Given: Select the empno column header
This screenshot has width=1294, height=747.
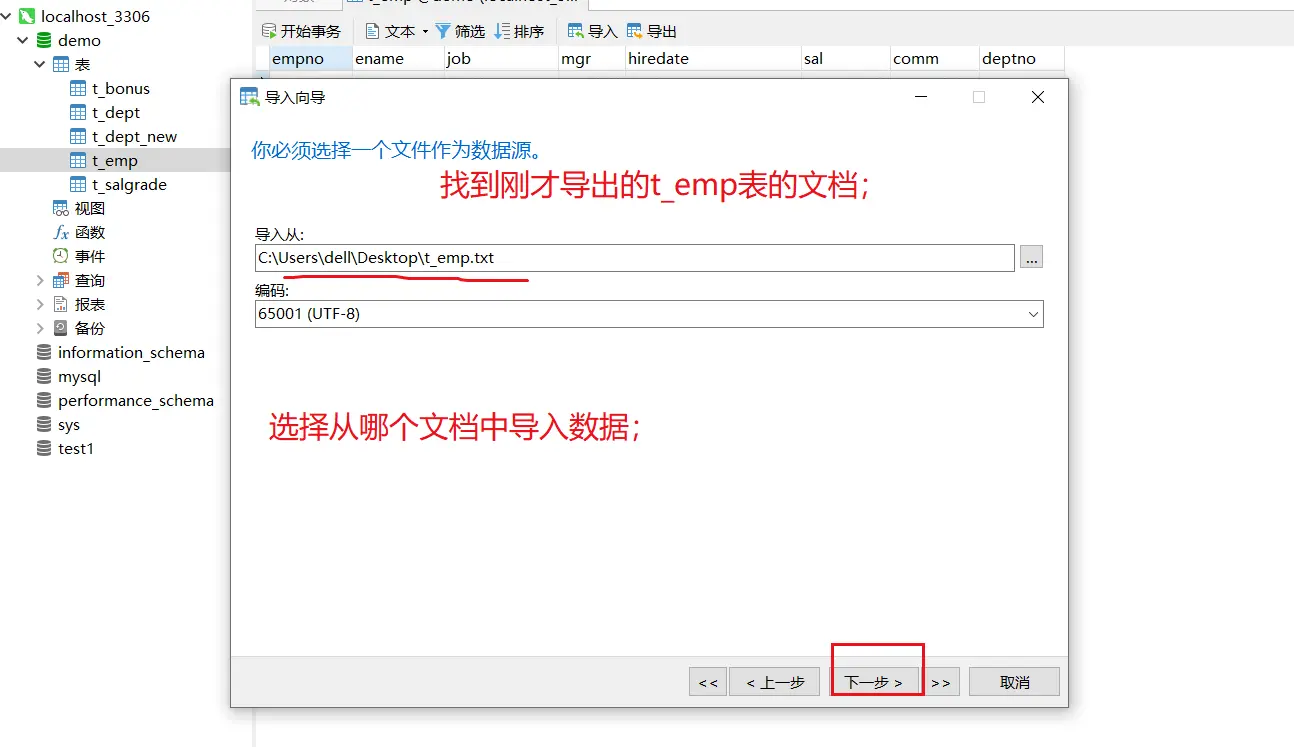Looking at the screenshot, I should (311, 59).
